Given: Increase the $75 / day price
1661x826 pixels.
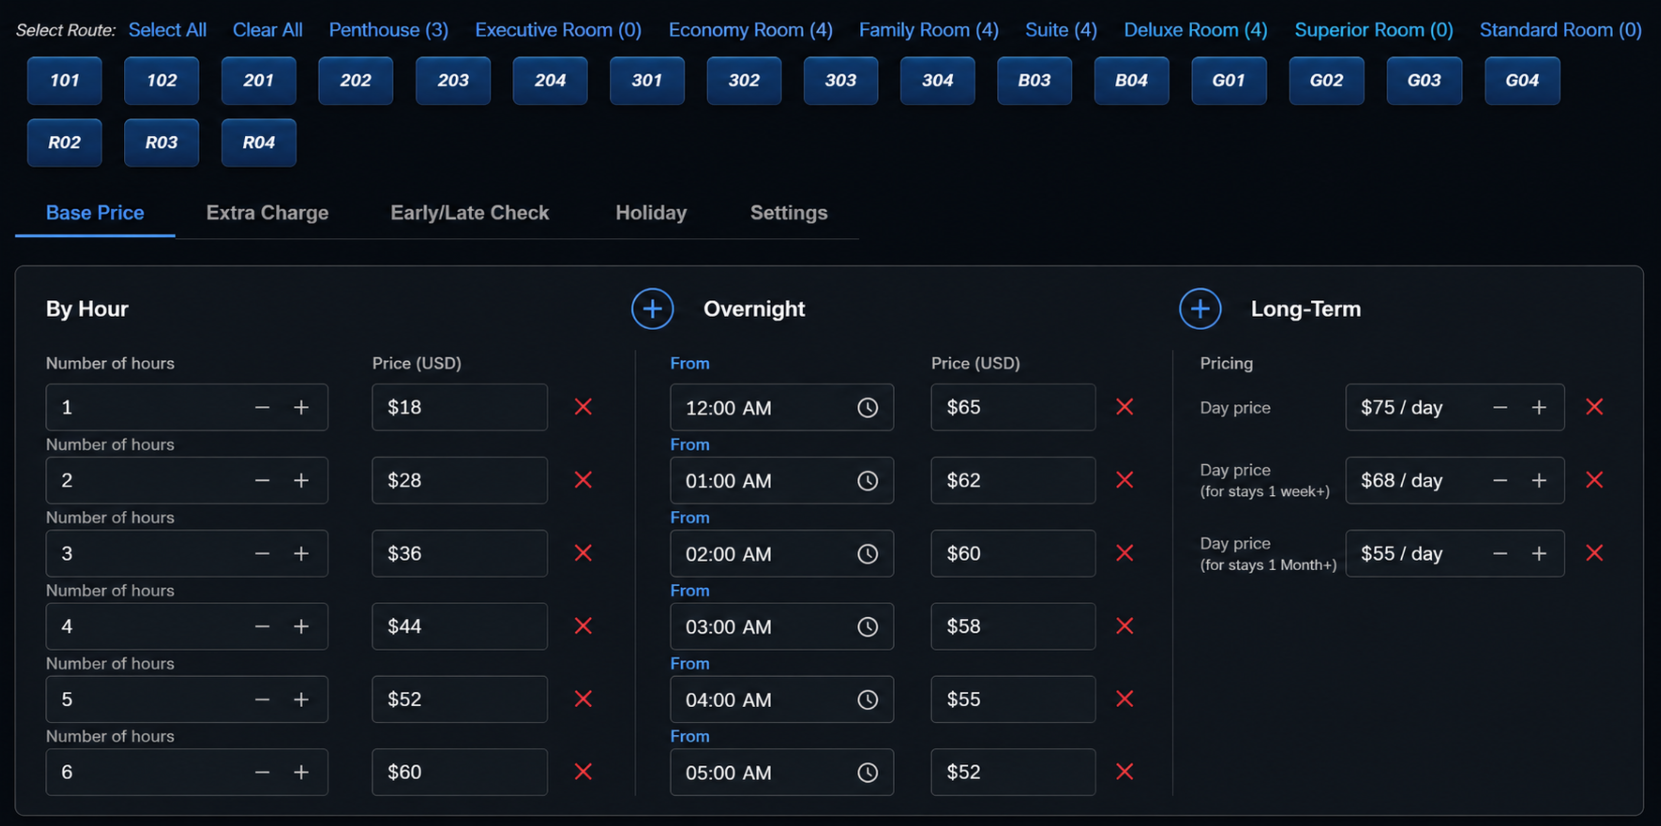Looking at the screenshot, I should [1539, 407].
